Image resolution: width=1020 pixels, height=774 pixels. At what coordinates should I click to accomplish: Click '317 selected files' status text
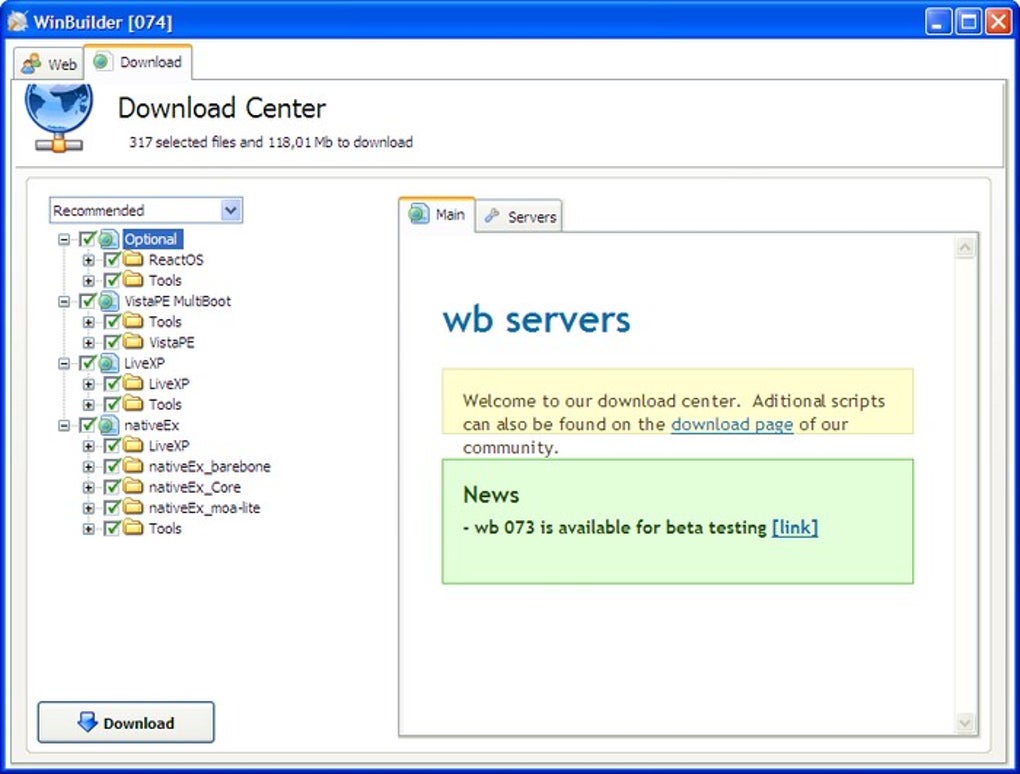(x=271, y=142)
